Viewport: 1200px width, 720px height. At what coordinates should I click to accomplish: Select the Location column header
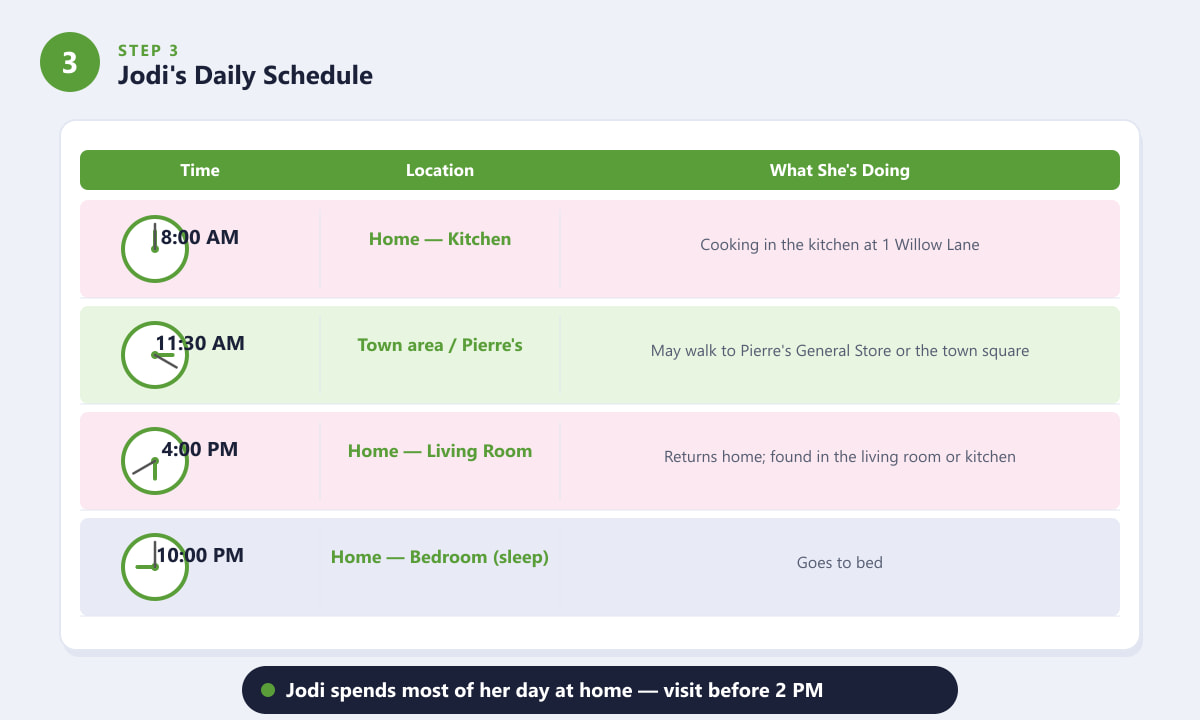[440, 170]
